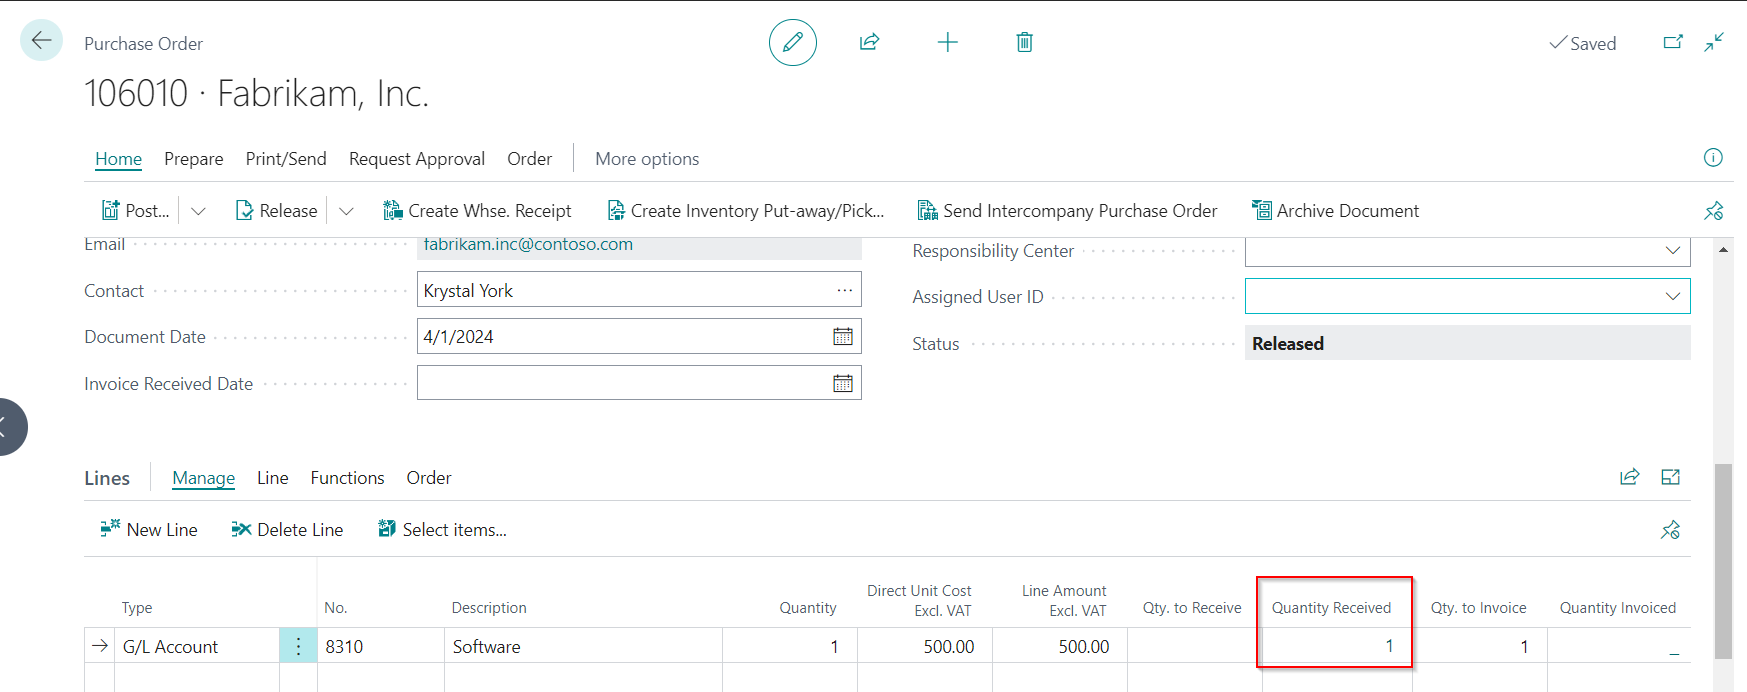Open the Contact lookup ellipsis

845,290
